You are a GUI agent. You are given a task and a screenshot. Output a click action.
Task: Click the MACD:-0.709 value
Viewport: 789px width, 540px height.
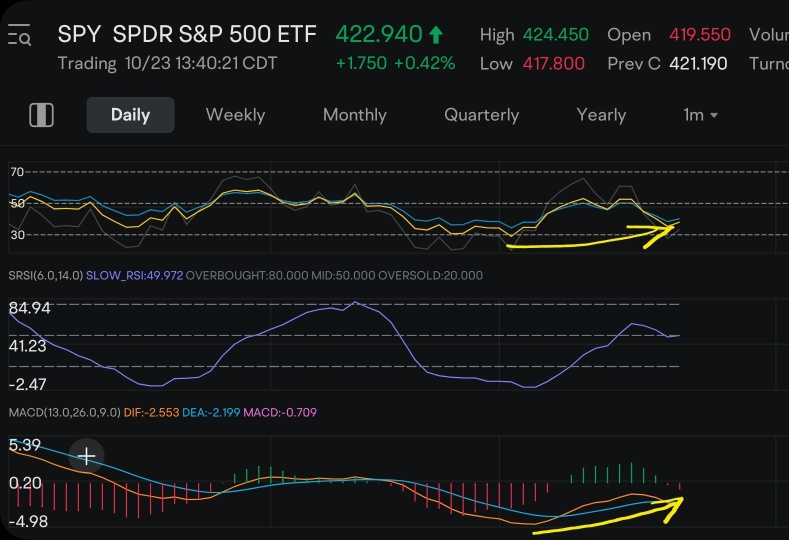pos(280,413)
